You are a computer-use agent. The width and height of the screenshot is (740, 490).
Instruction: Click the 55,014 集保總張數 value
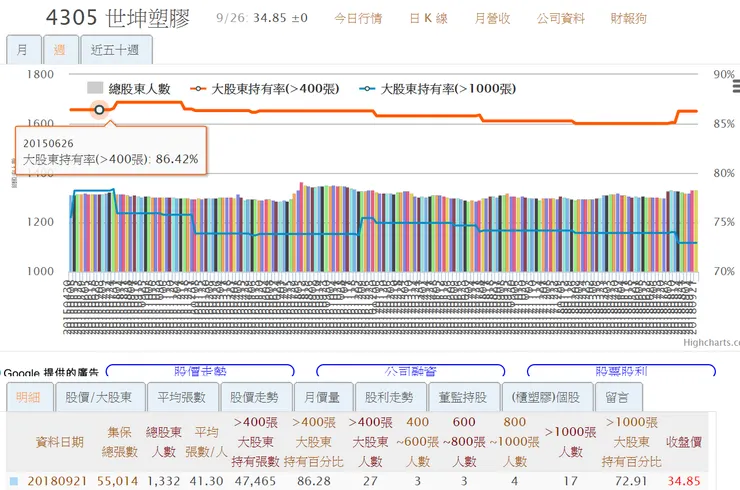118,481
